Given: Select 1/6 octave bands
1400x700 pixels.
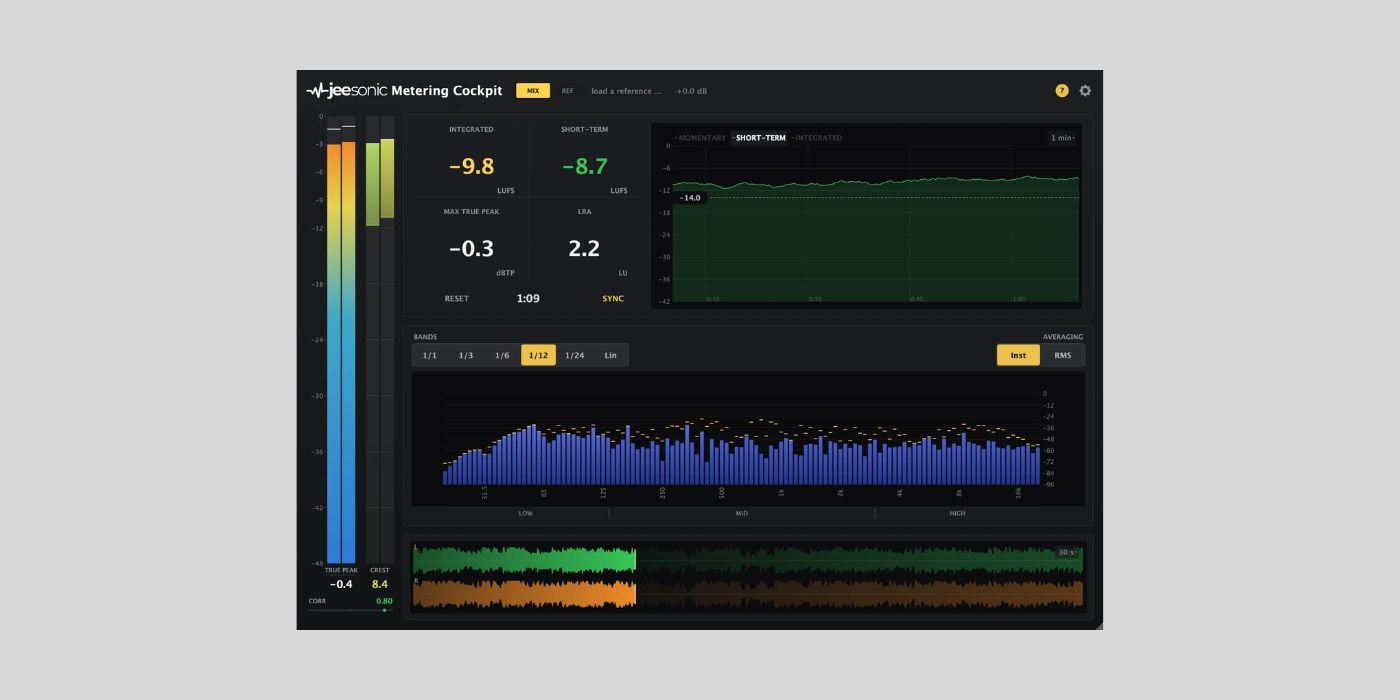Looking at the screenshot, I should 502,355.
